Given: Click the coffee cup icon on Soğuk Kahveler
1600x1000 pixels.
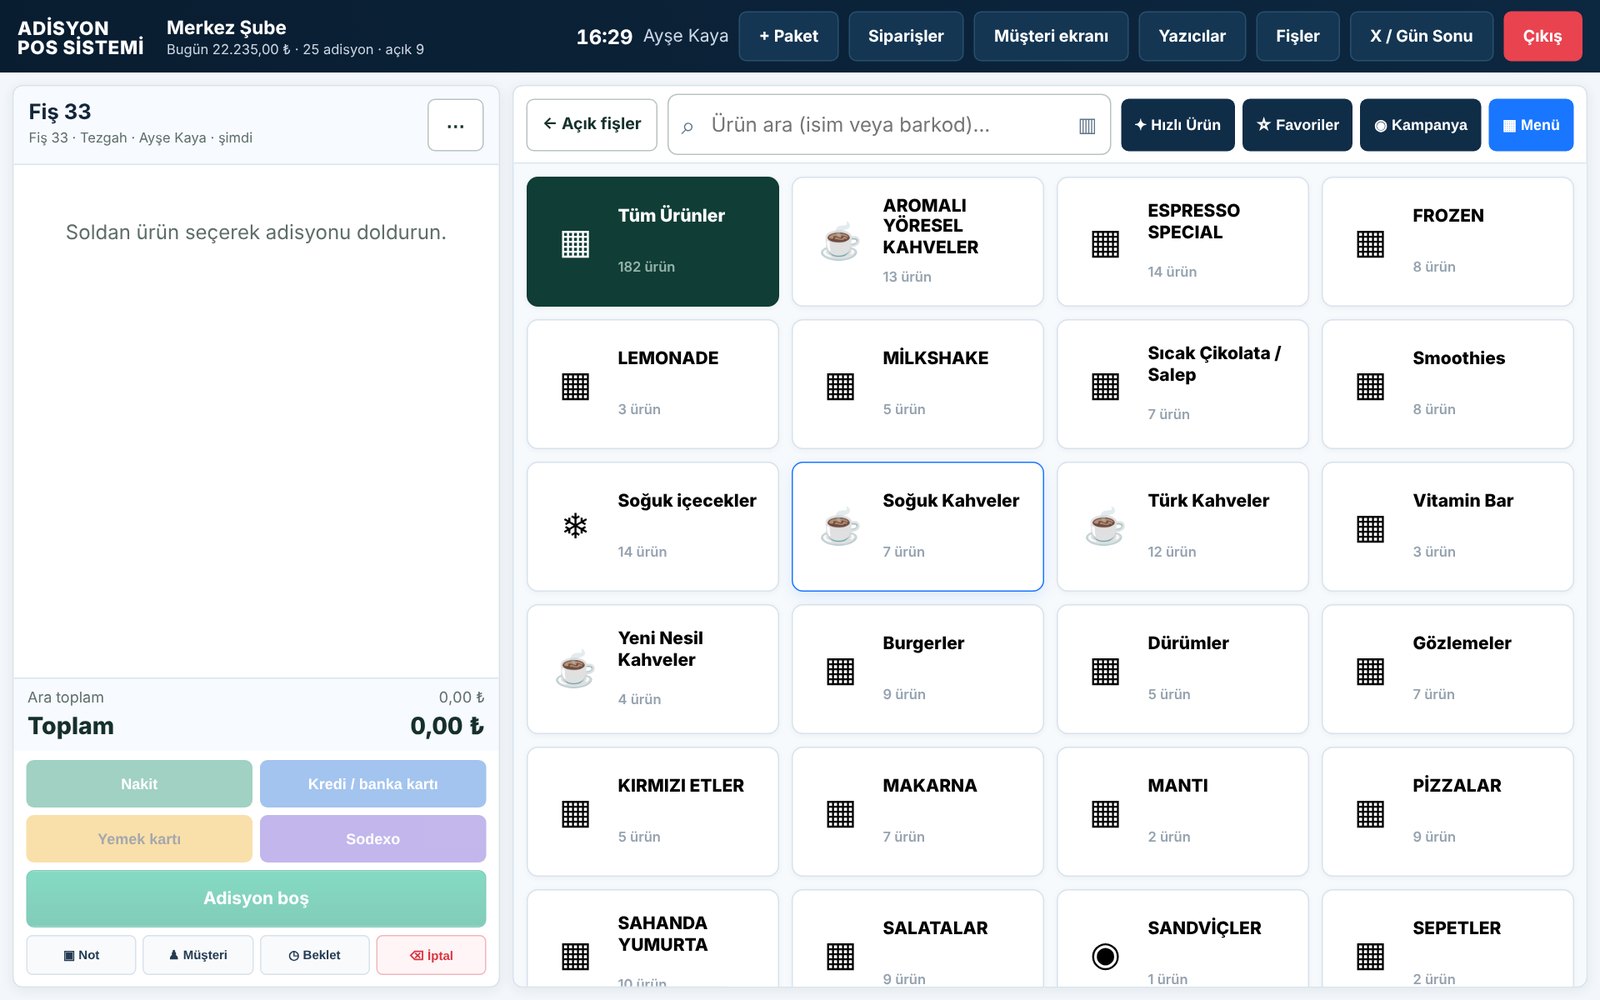Looking at the screenshot, I should [840, 526].
